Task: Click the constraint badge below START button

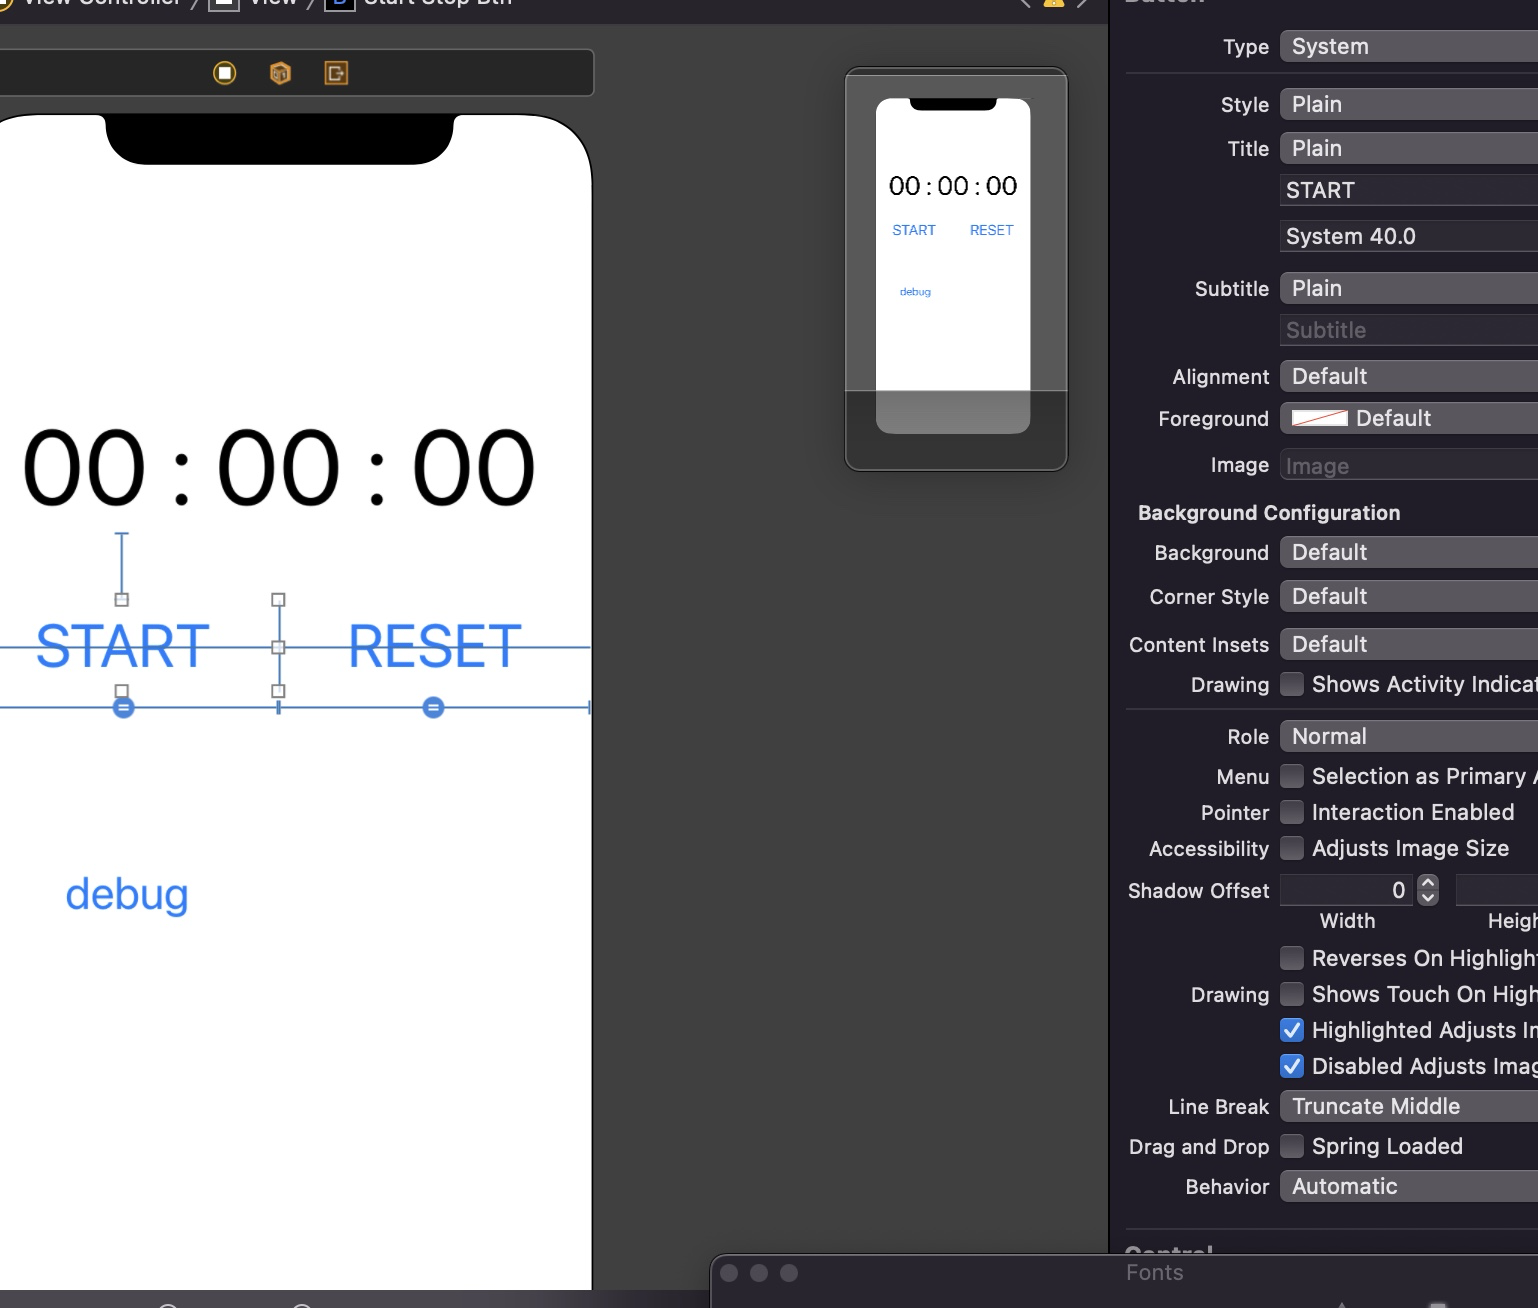Action: tap(123, 708)
